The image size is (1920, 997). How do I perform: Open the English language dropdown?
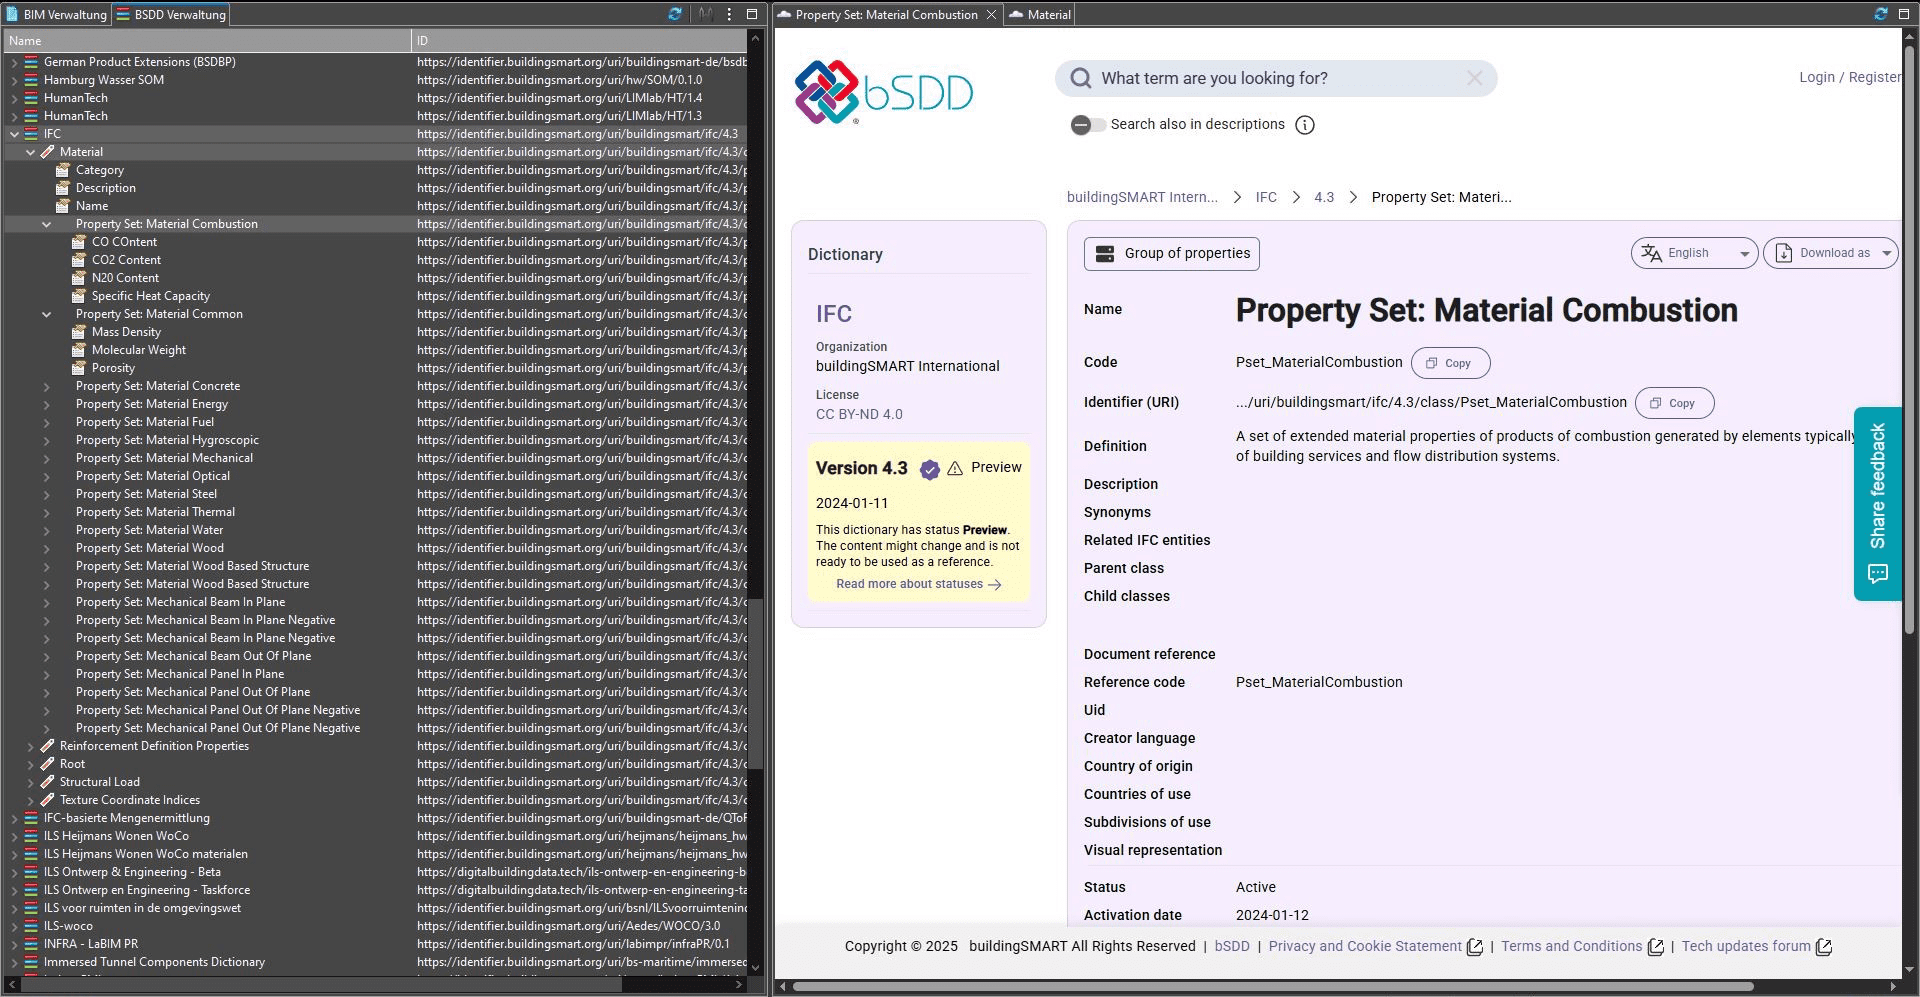(1694, 253)
